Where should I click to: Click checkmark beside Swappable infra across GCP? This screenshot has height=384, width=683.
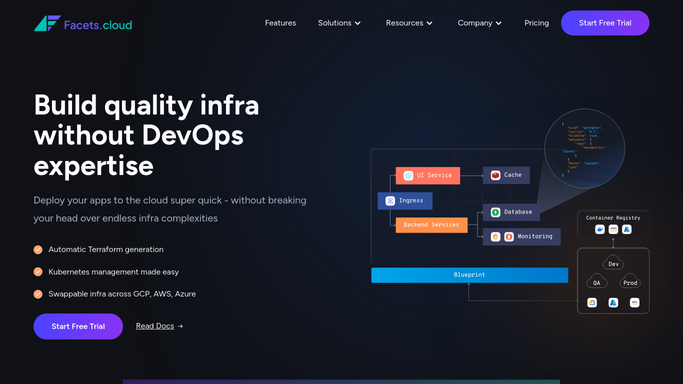pyautogui.click(x=38, y=294)
